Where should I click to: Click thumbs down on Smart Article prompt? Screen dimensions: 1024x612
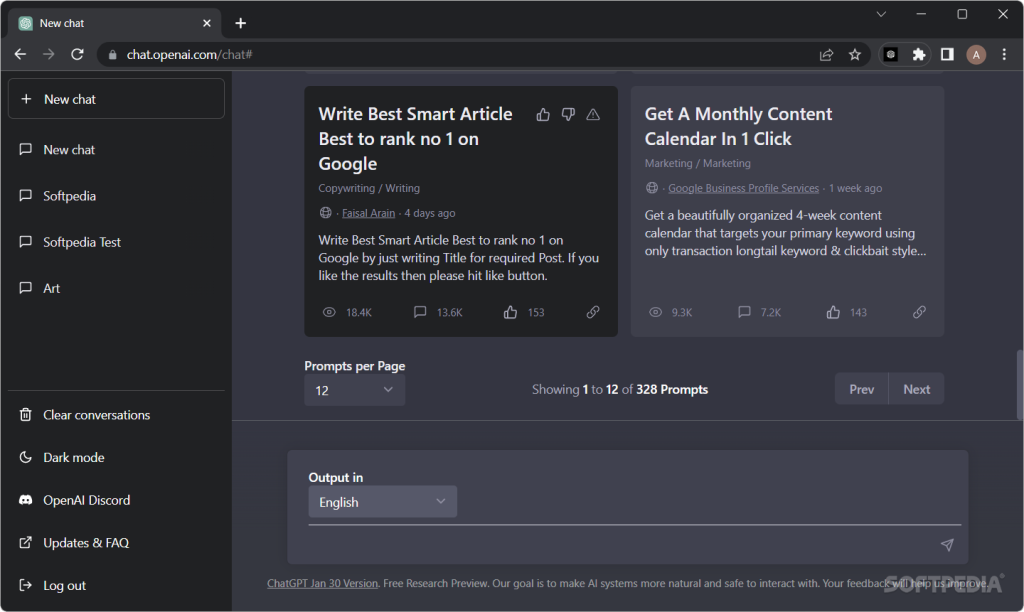[568, 115]
